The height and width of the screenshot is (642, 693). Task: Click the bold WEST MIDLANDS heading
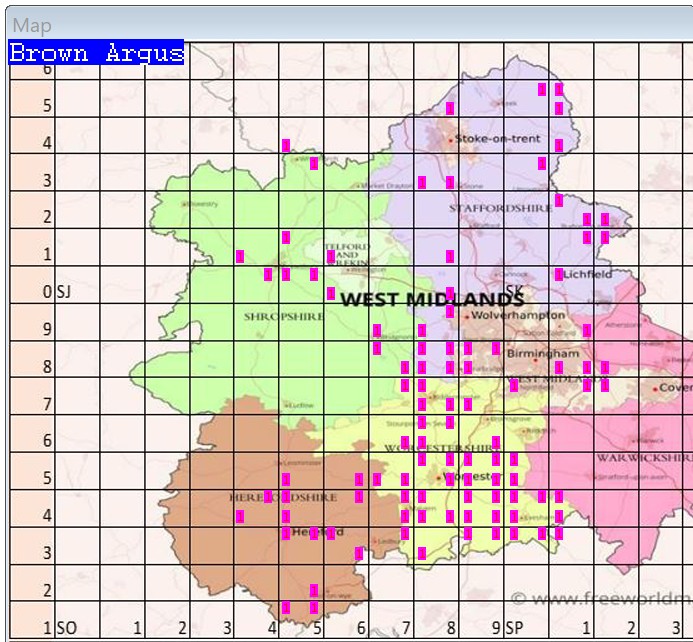[x=432, y=299]
